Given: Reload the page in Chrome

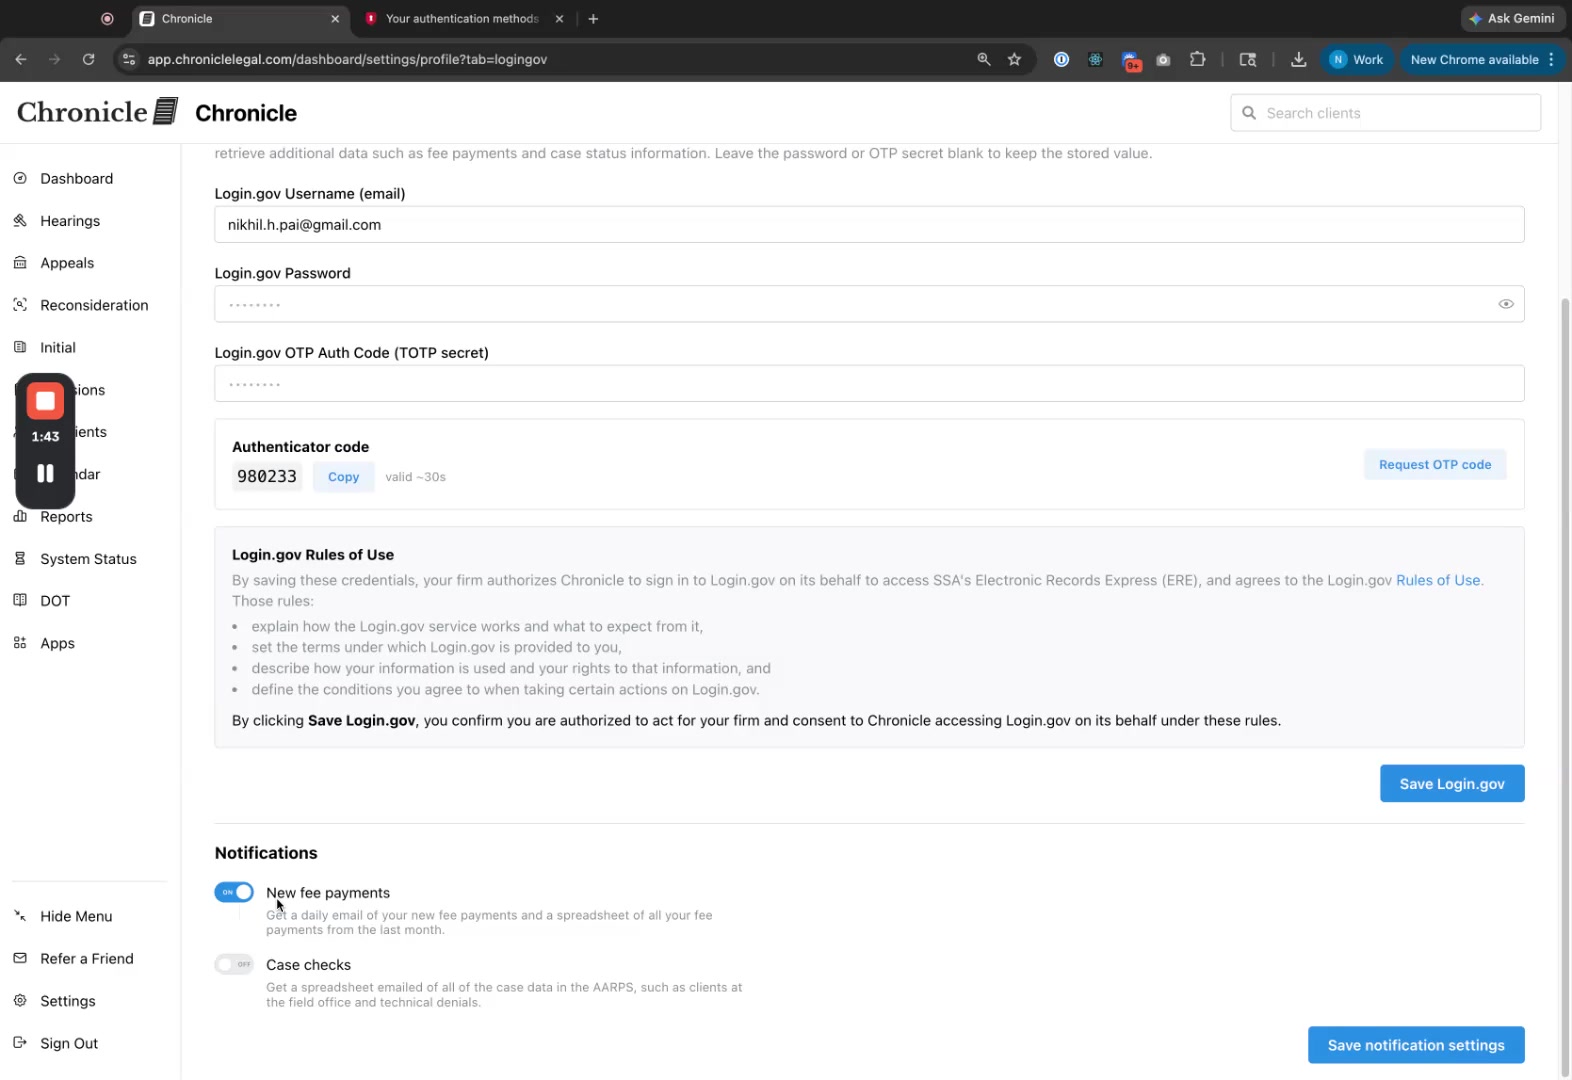Looking at the screenshot, I should click(x=88, y=59).
